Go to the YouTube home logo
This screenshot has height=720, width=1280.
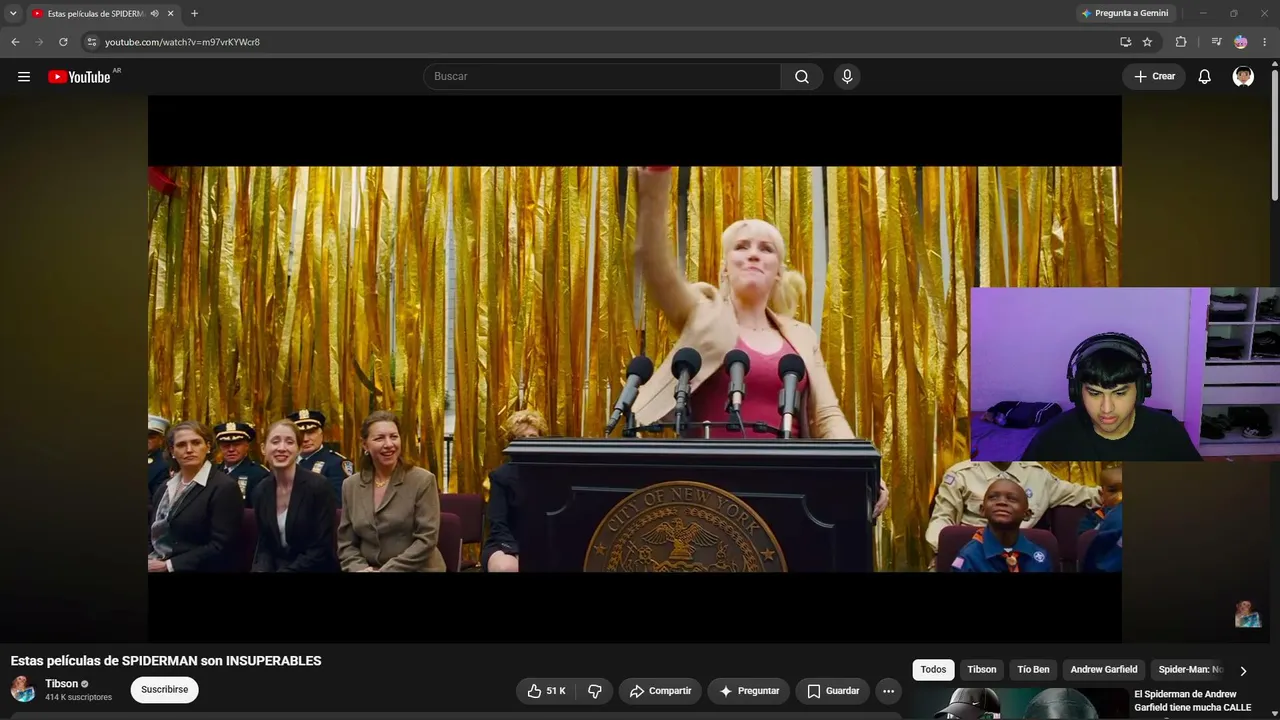[x=80, y=77]
